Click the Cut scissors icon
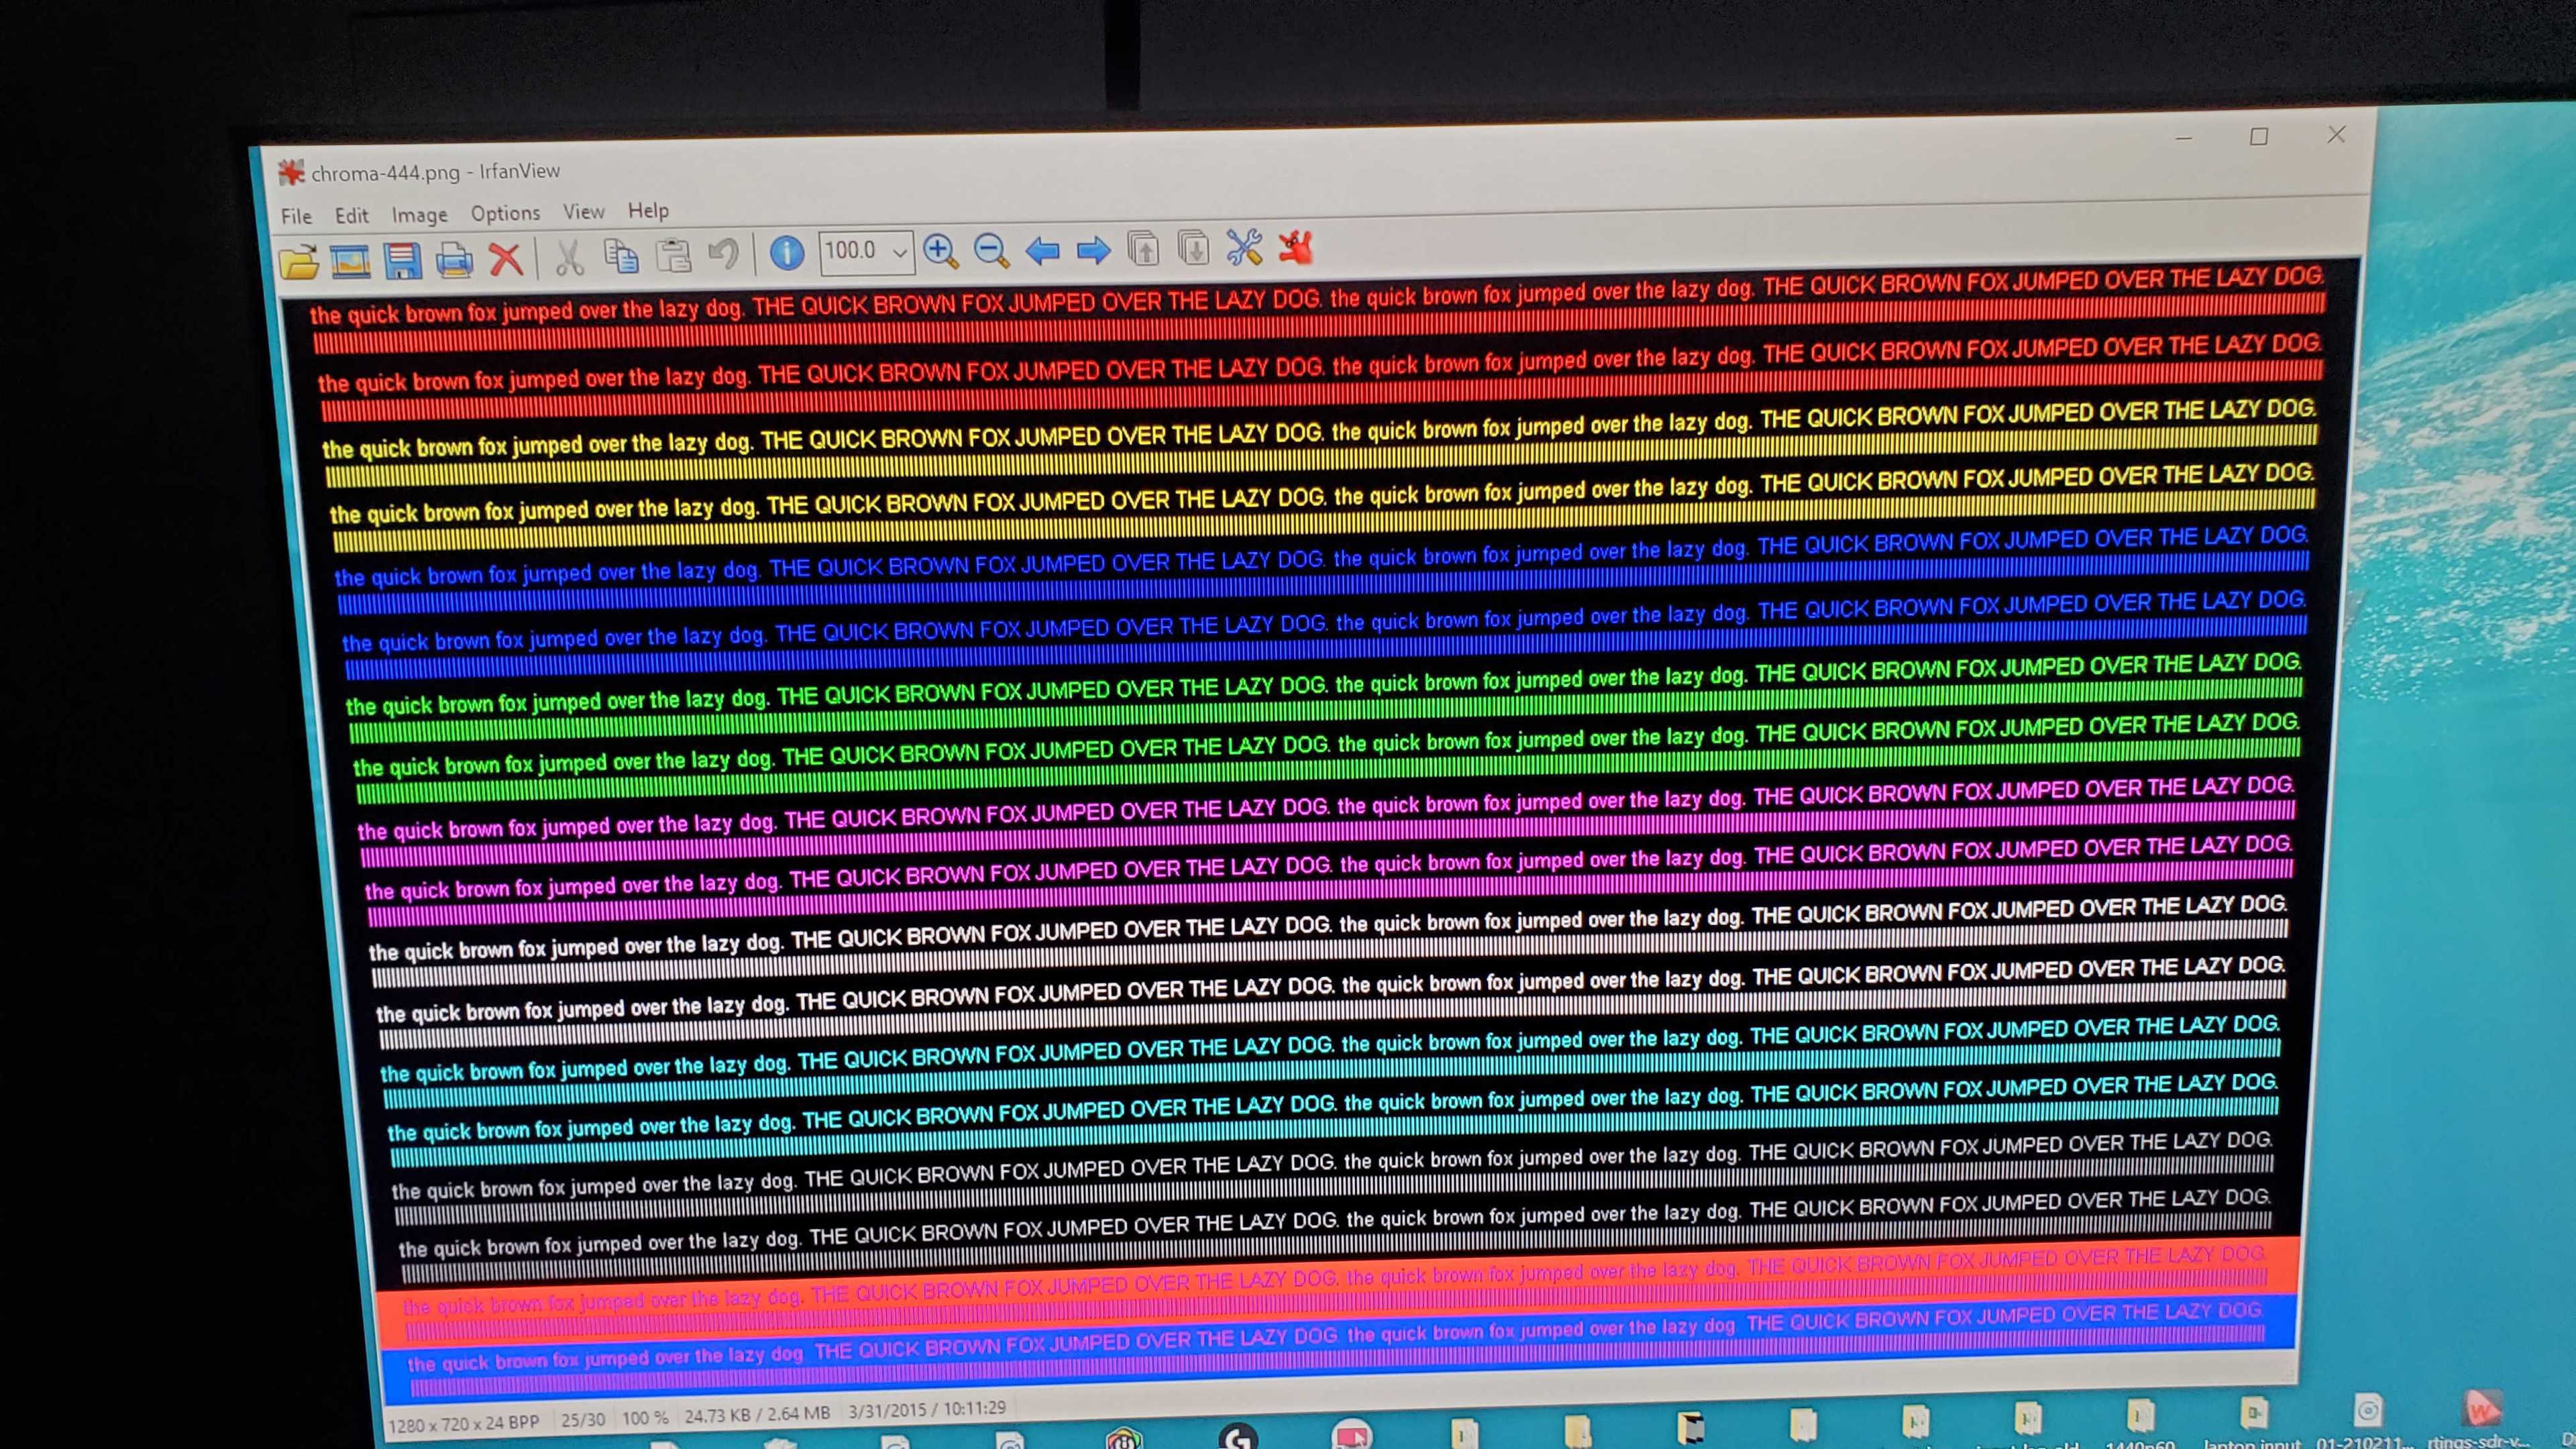This screenshot has width=2576, height=1449. click(x=569, y=258)
